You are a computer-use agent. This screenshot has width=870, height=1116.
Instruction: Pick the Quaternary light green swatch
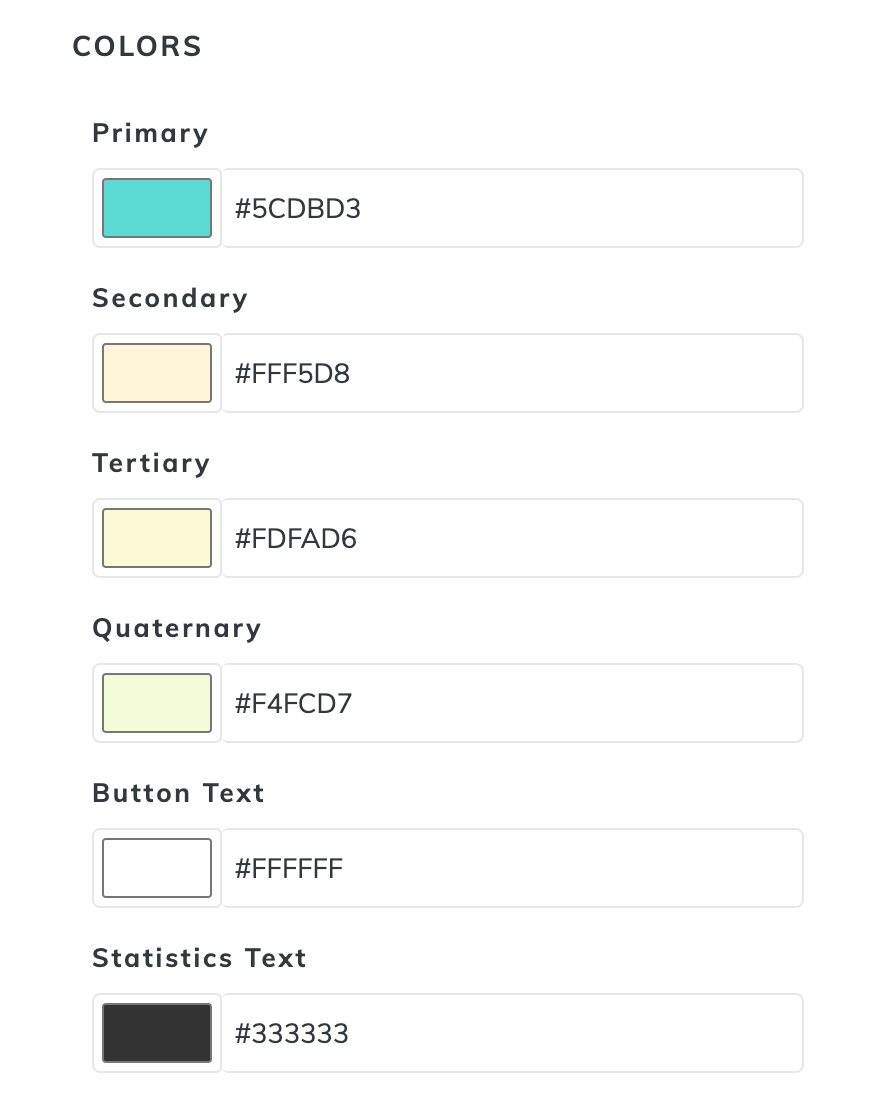click(157, 703)
